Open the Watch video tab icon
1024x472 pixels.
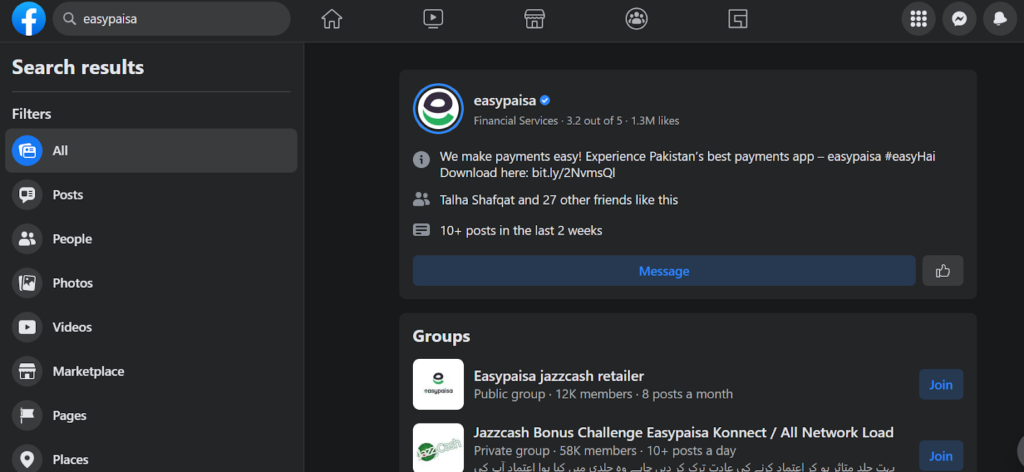coord(433,19)
